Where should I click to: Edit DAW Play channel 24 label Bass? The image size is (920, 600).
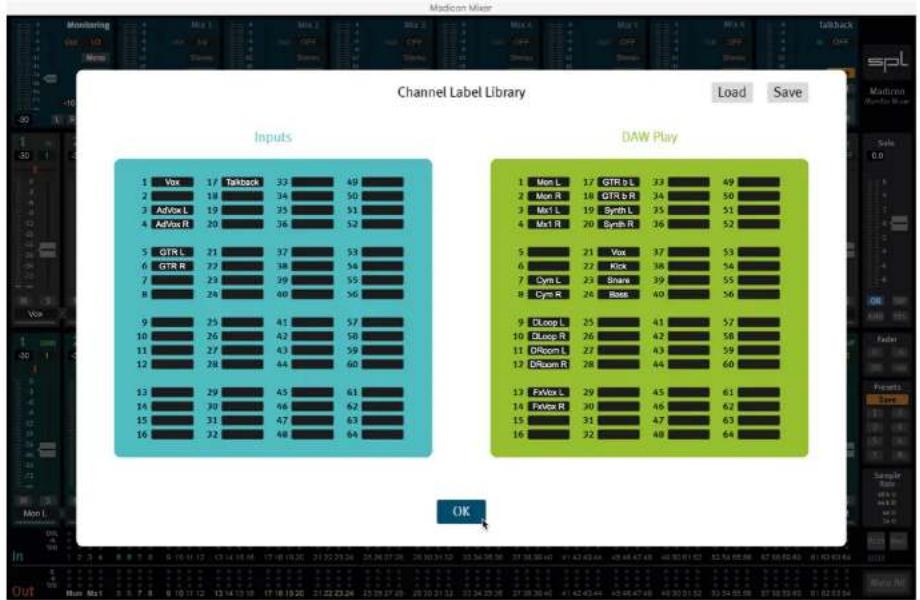pos(618,294)
